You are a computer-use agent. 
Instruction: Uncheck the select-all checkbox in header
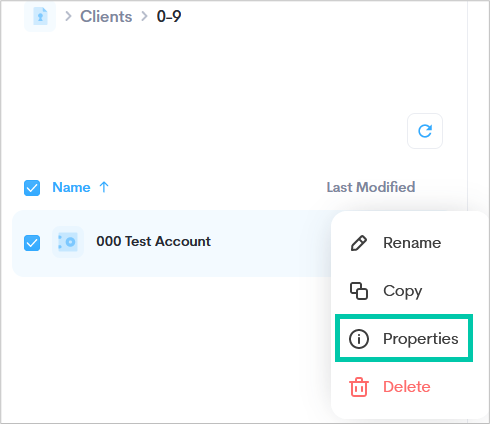[x=32, y=188]
